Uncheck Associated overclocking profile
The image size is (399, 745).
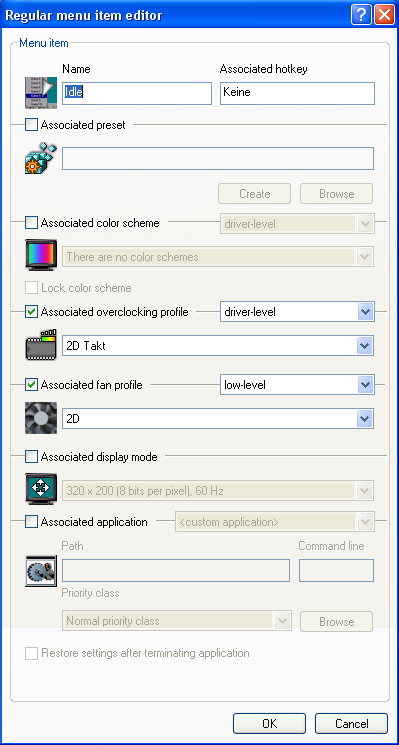[31, 312]
